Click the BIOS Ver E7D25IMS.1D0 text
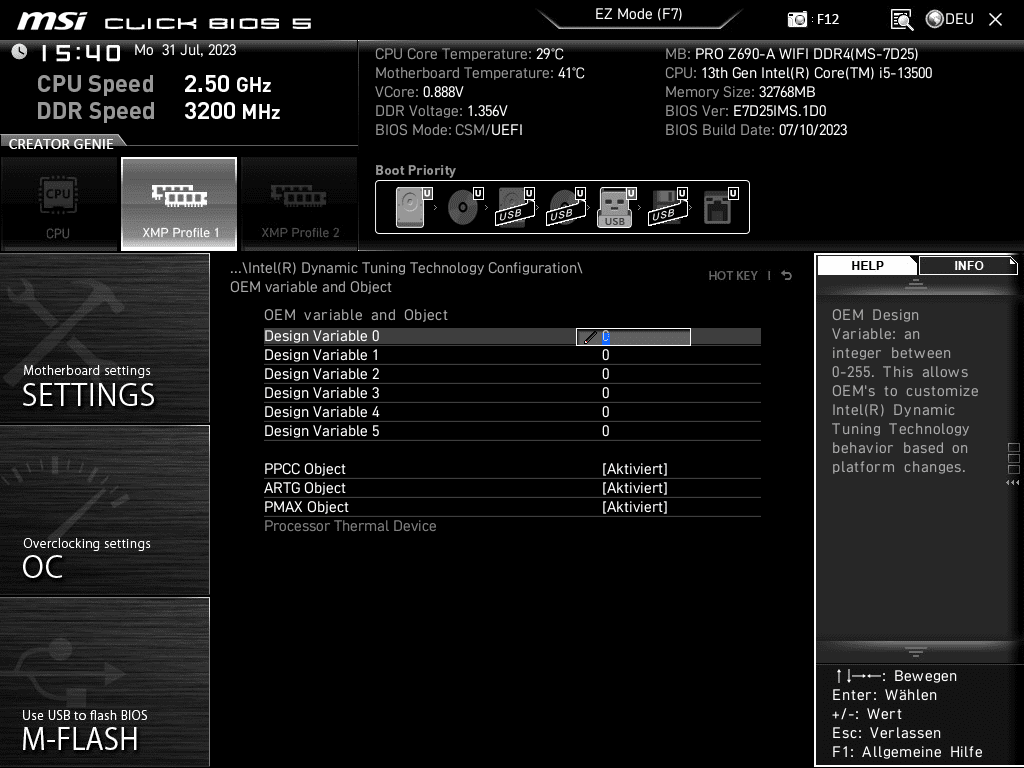Viewport: 1024px width, 768px height. click(x=746, y=111)
